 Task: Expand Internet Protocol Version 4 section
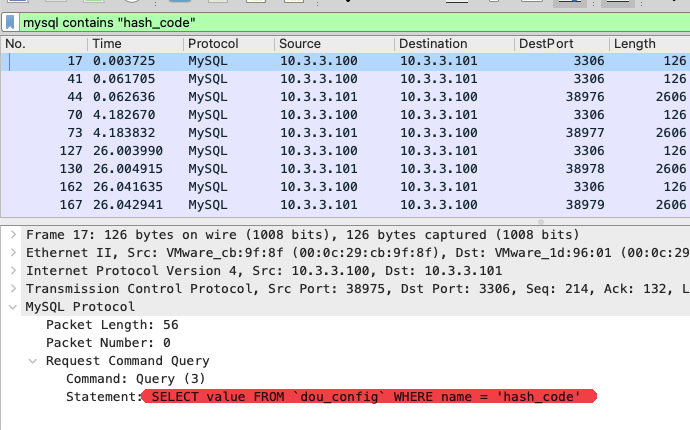point(11,270)
